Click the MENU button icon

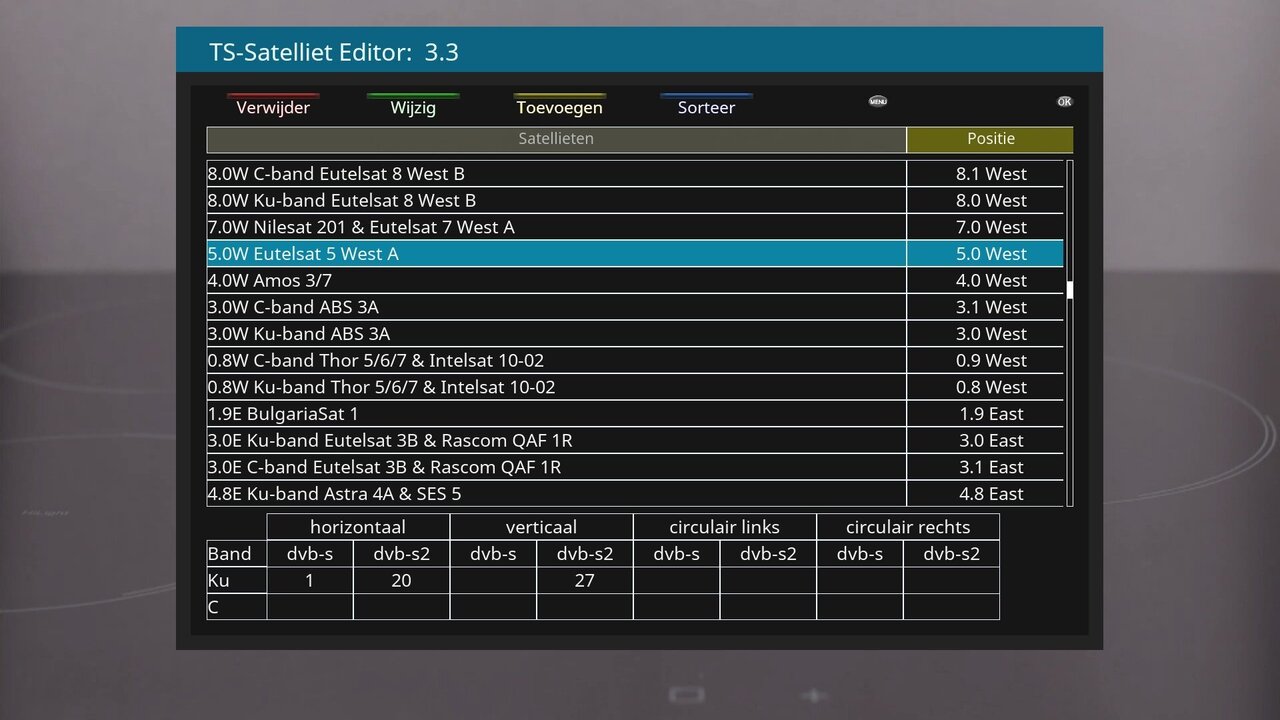(x=878, y=101)
